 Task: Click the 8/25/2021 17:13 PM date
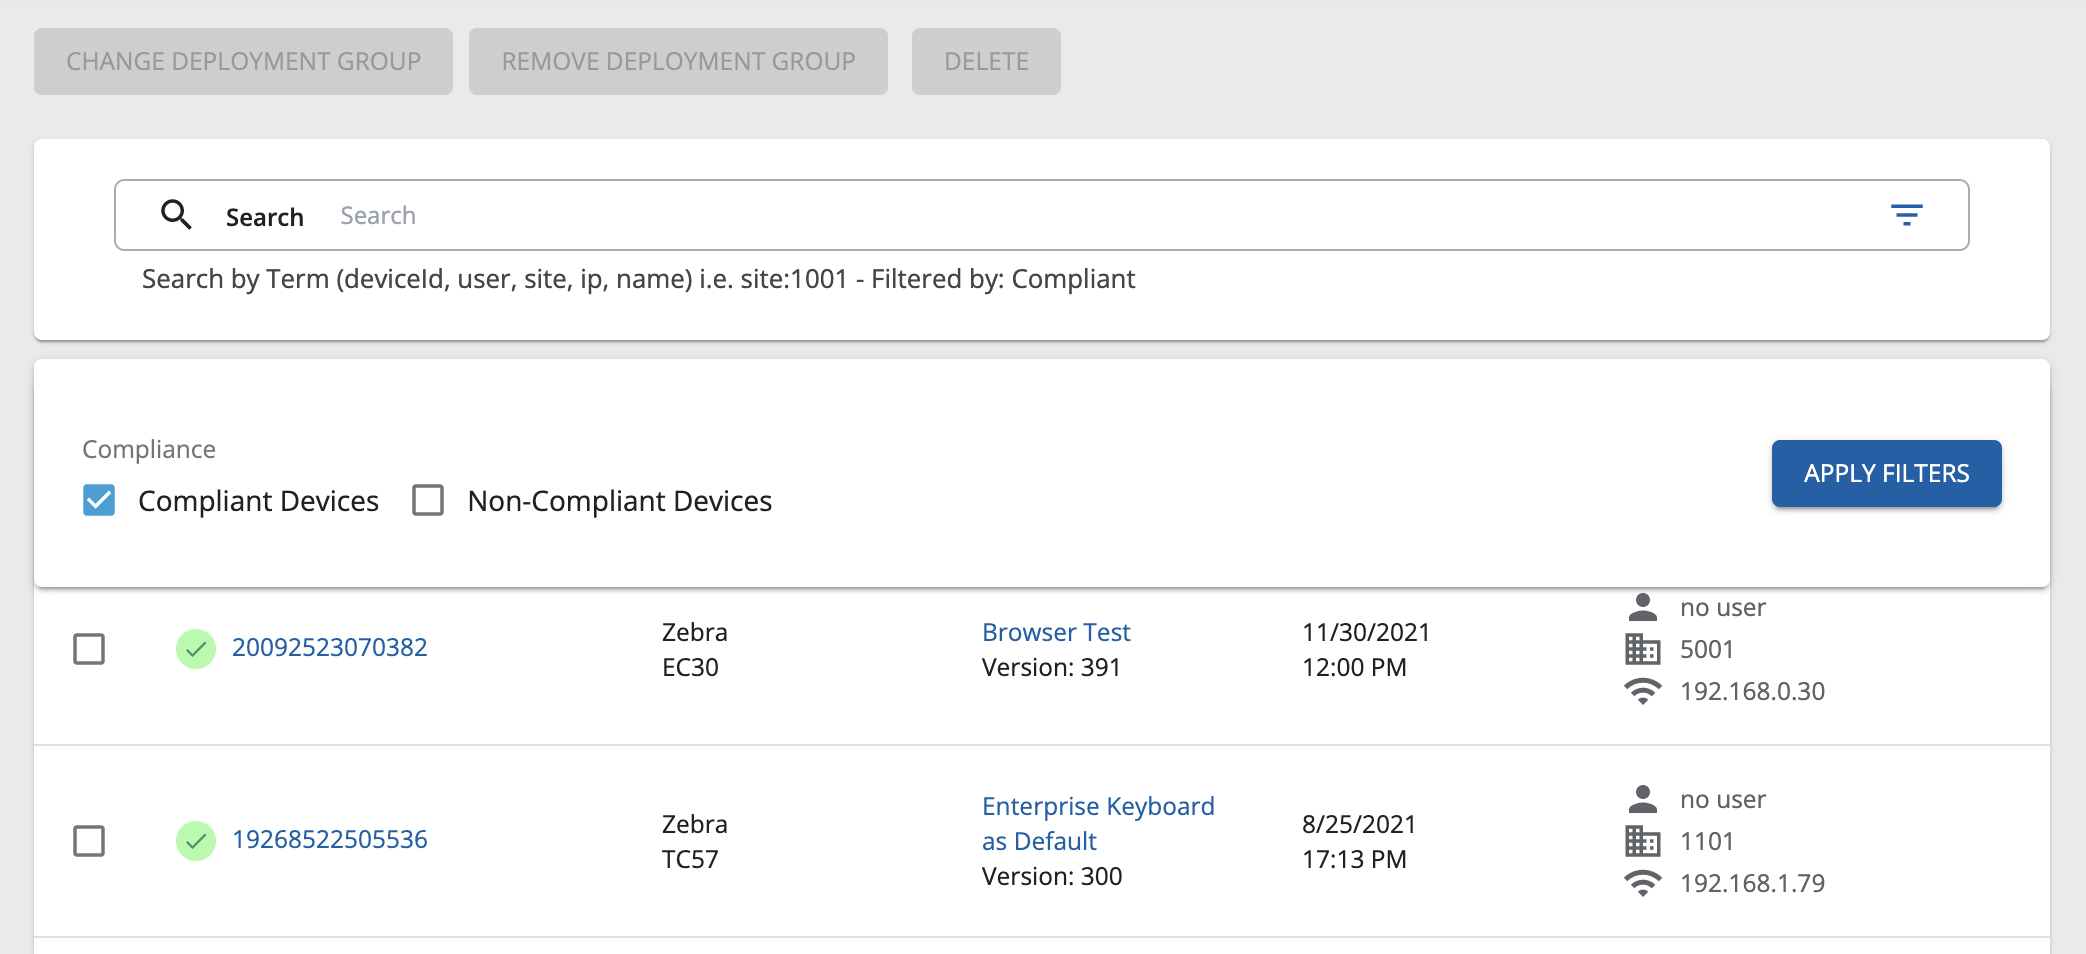[x=1359, y=841]
